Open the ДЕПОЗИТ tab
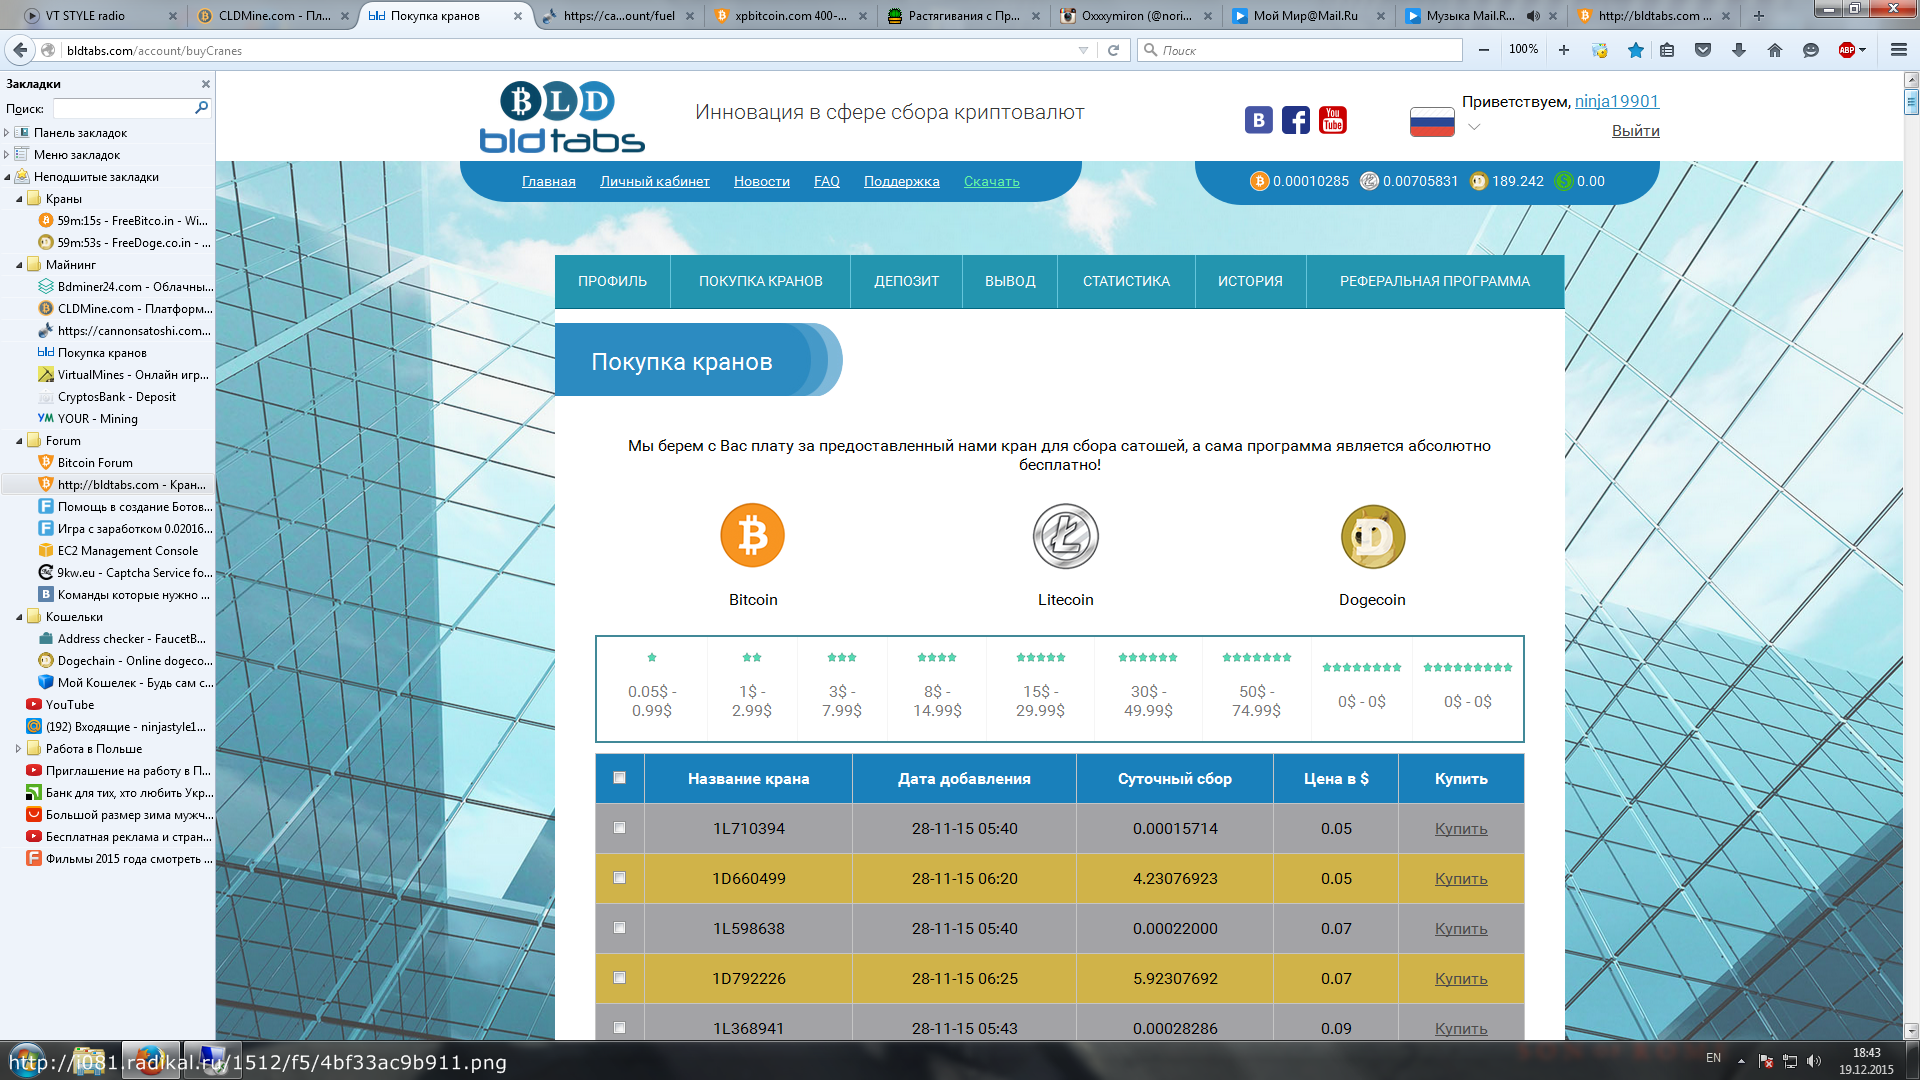 pos(906,281)
